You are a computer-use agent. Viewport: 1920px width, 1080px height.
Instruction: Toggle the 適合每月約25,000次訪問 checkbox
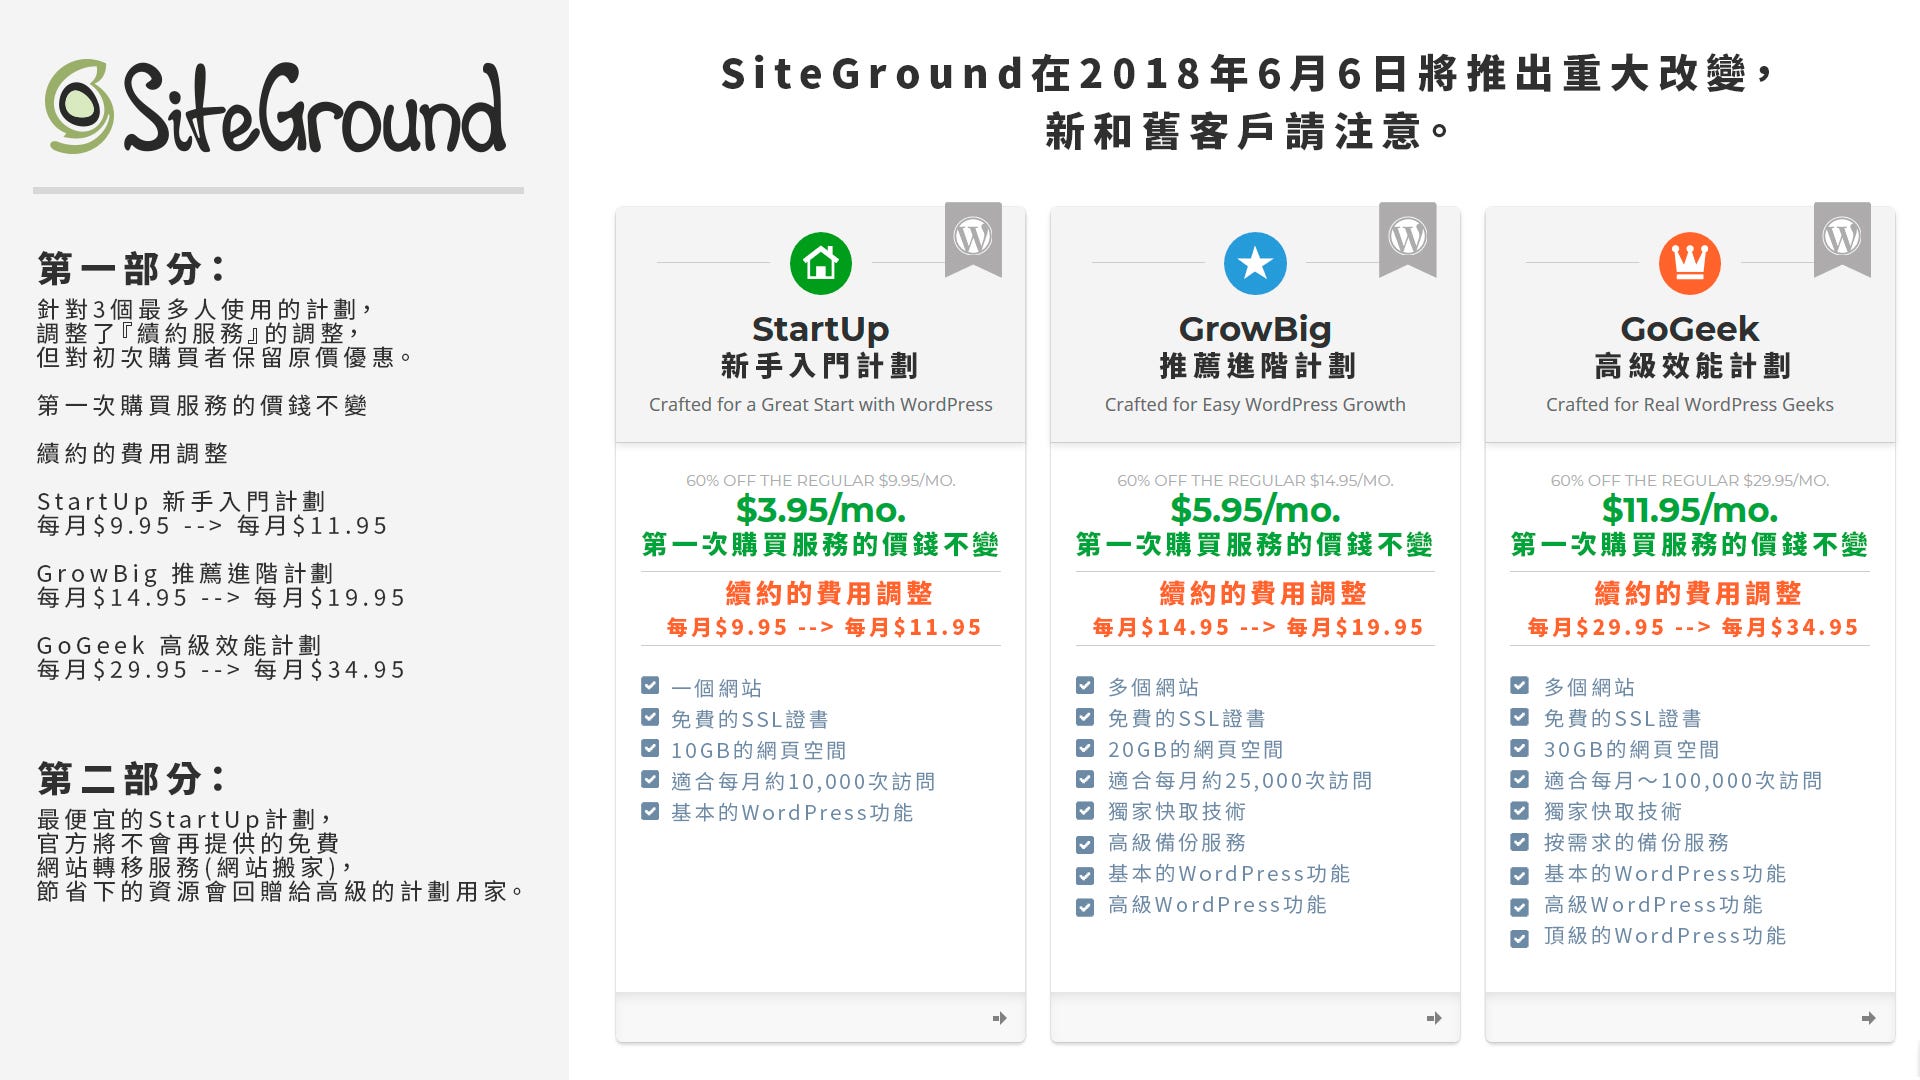tap(1085, 779)
